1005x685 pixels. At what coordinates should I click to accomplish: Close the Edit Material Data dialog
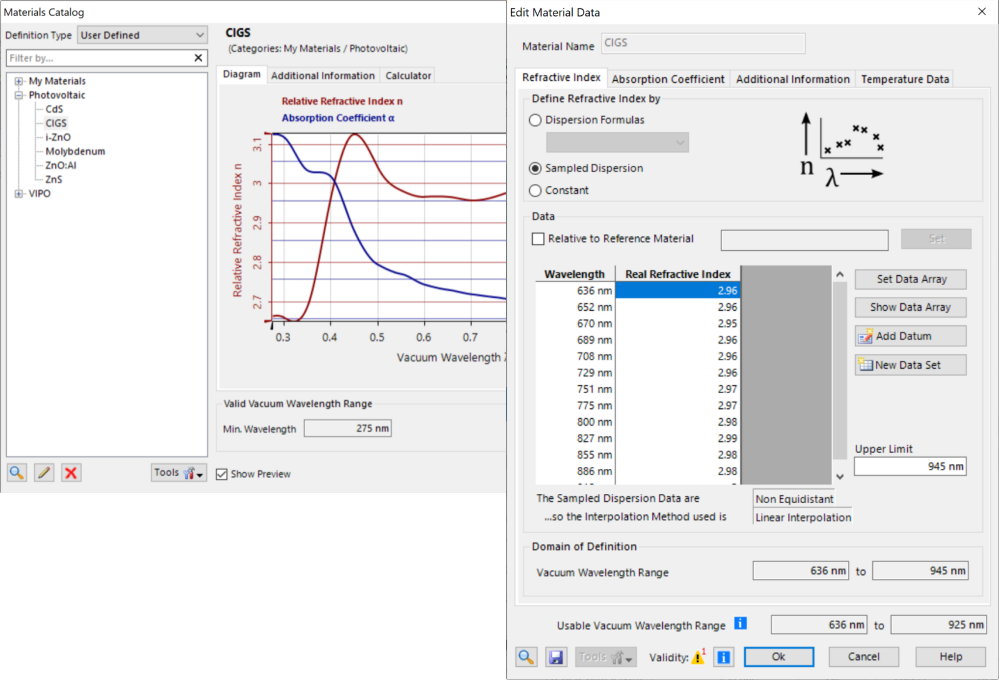click(x=981, y=12)
